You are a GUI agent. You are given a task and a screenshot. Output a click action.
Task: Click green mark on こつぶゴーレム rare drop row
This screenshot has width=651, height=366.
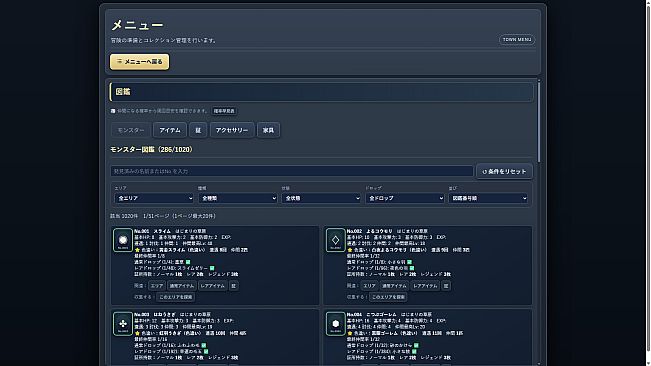point(414,351)
